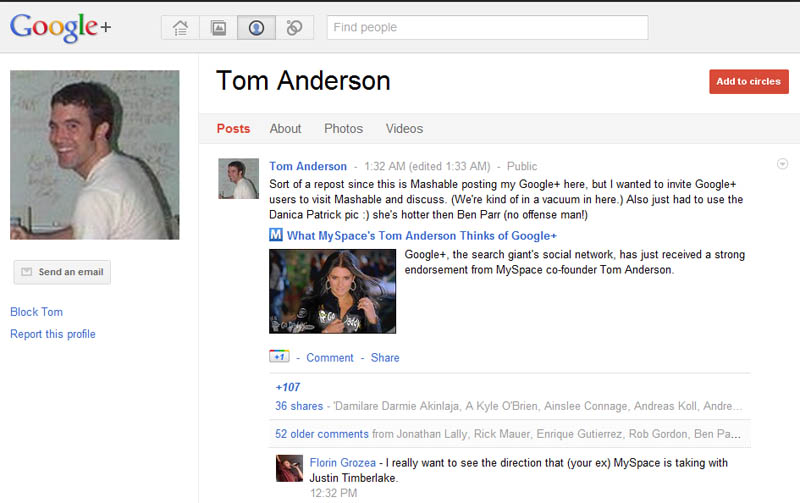Click the Public visibility label
Image resolution: width=800 pixels, height=503 pixels.
[x=521, y=166]
